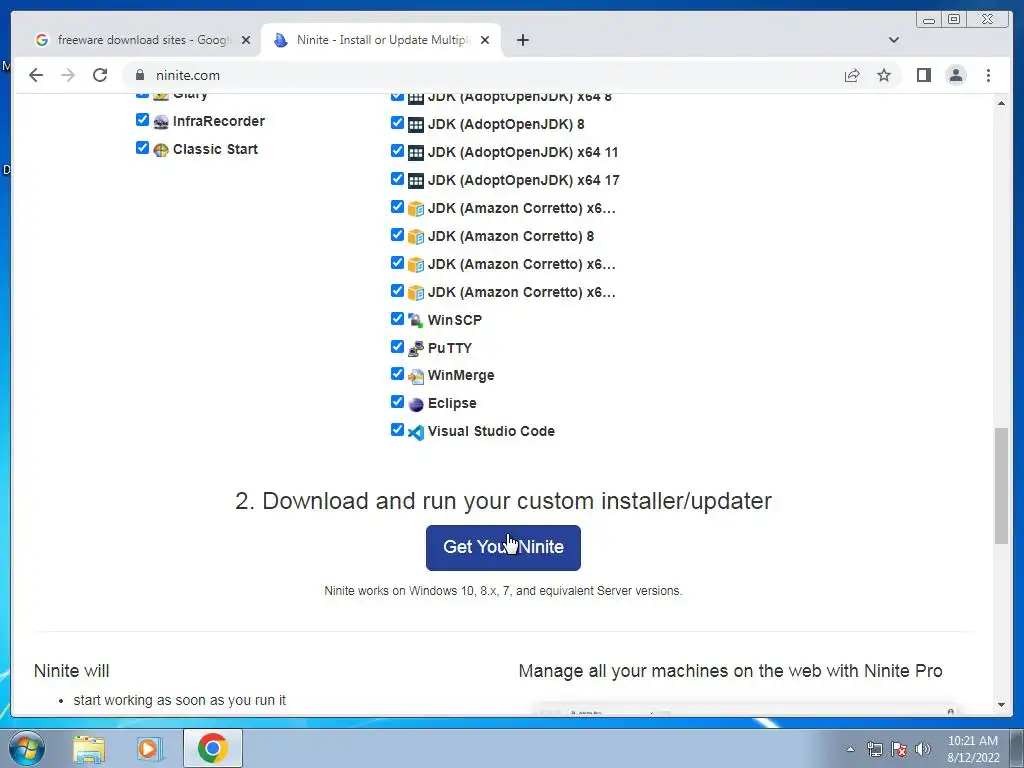The height and width of the screenshot is (768, 1024).
Task: Click the JDK (AdoptOpenJDK) x64 11 icon
Action: (x=415, y=153)
